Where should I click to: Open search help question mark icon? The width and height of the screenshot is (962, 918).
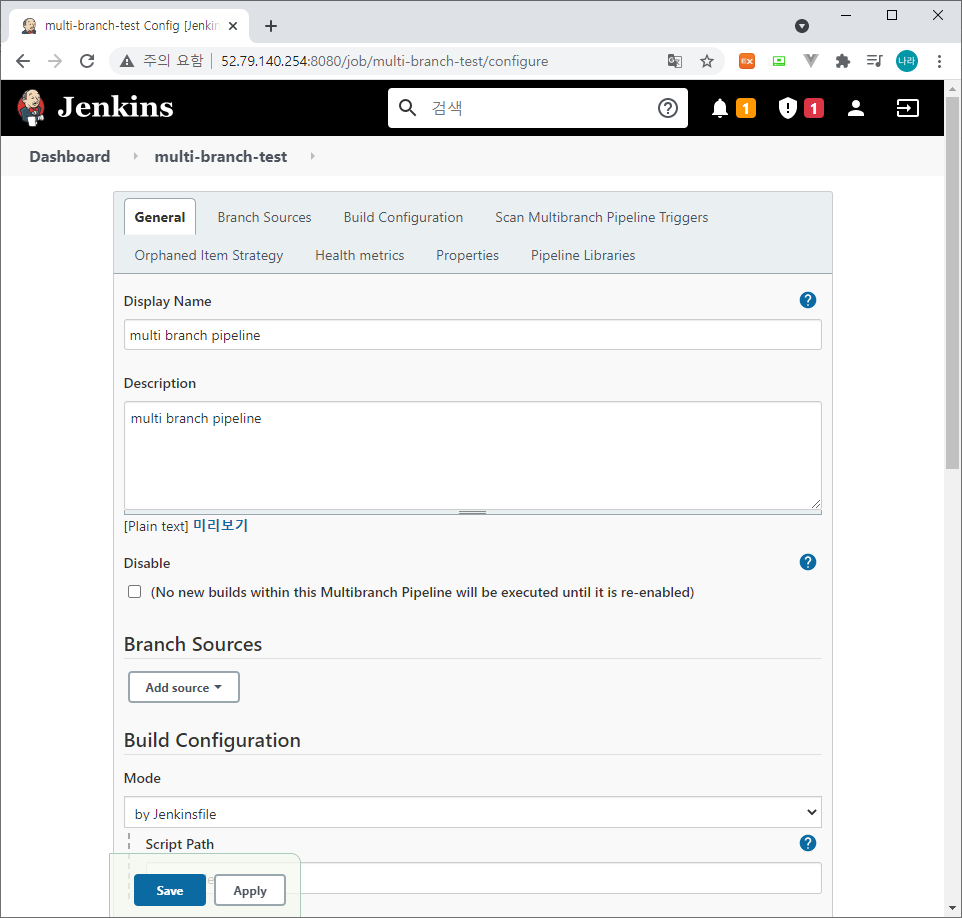point(668,108)
